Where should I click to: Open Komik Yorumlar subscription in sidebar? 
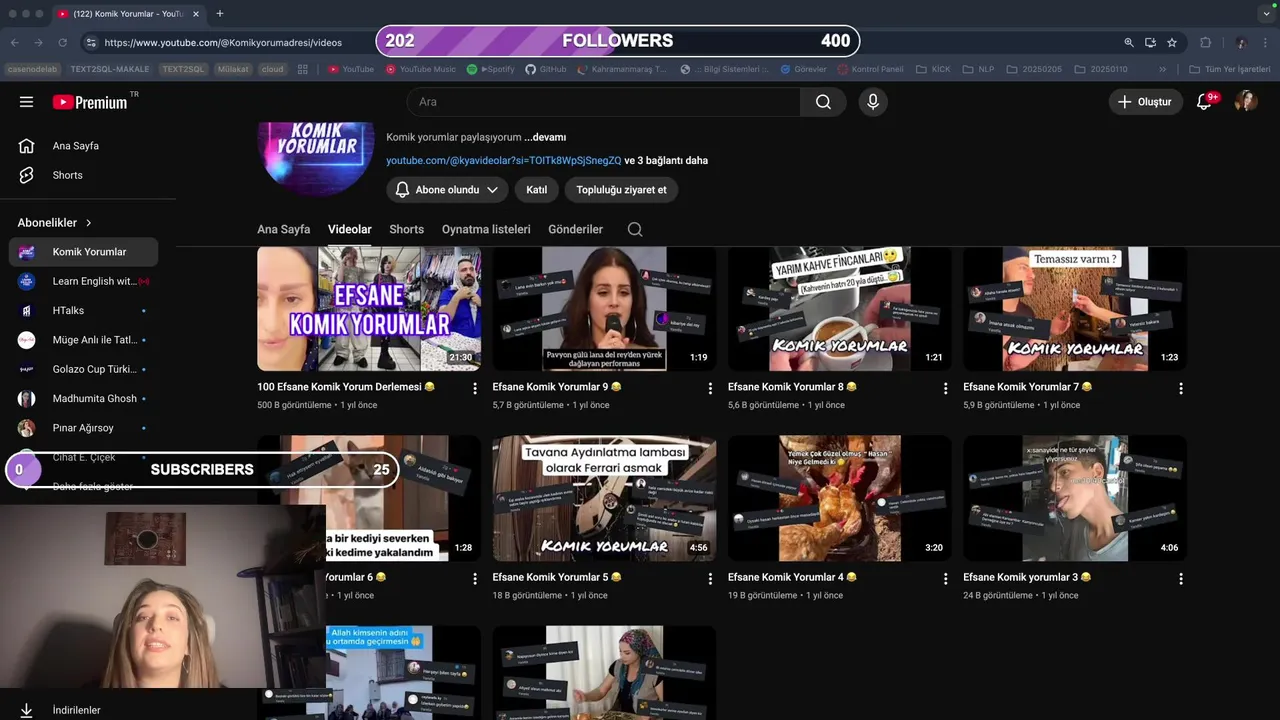tap(83, 252)
